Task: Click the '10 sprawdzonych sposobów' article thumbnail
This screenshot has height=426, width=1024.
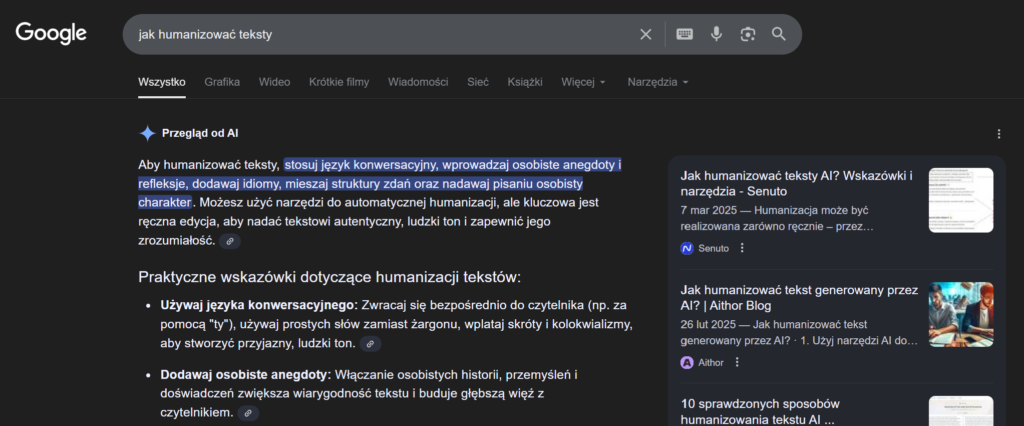Action: (x=961, y=411)
